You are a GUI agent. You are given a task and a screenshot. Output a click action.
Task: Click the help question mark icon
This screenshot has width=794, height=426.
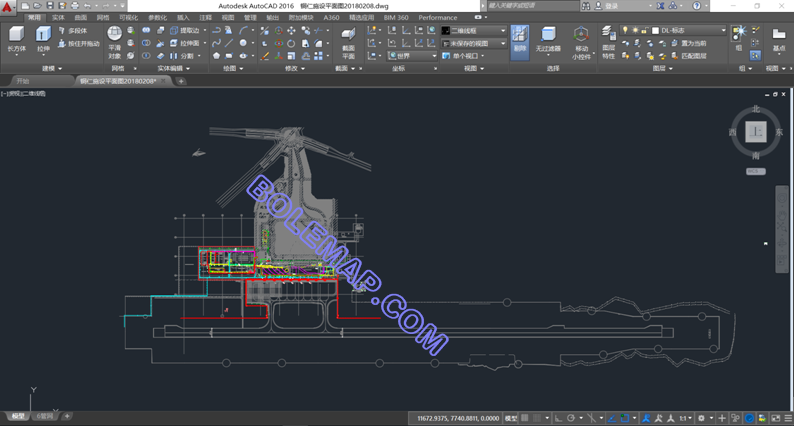click(697, 6)
